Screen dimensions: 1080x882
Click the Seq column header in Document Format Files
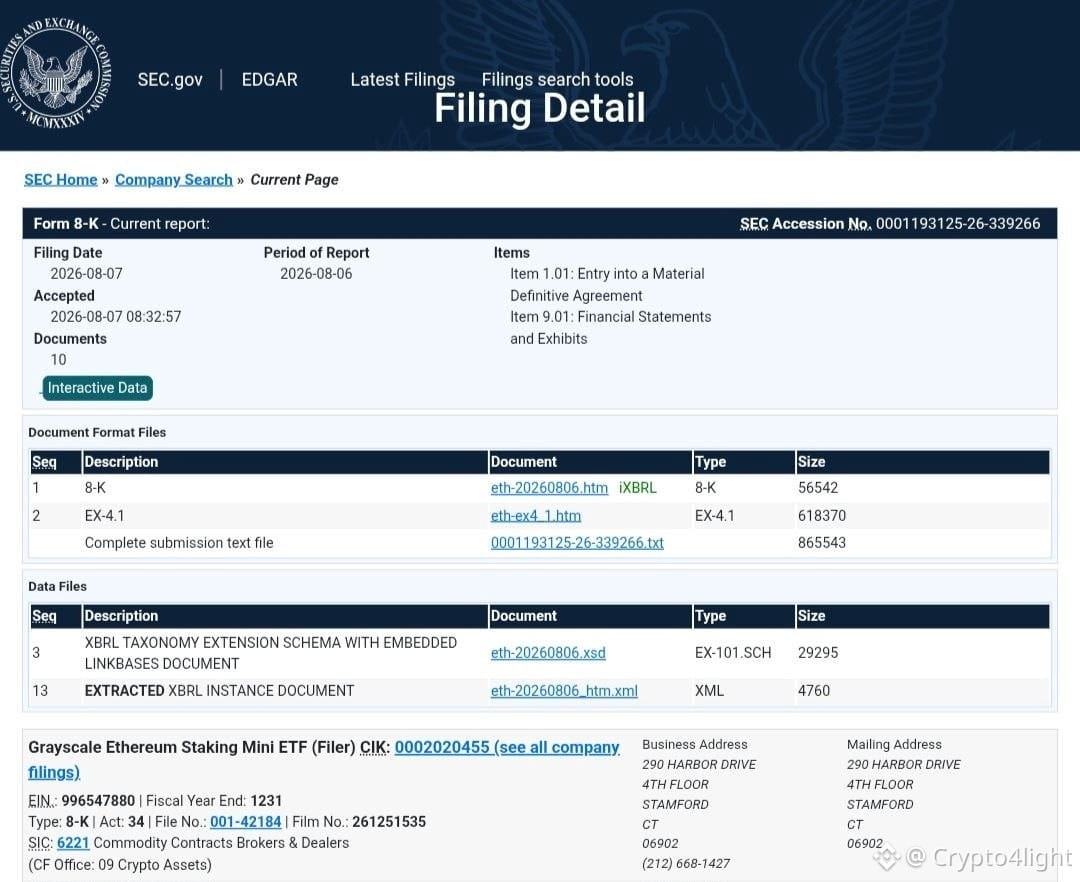[x=44, y=462]
